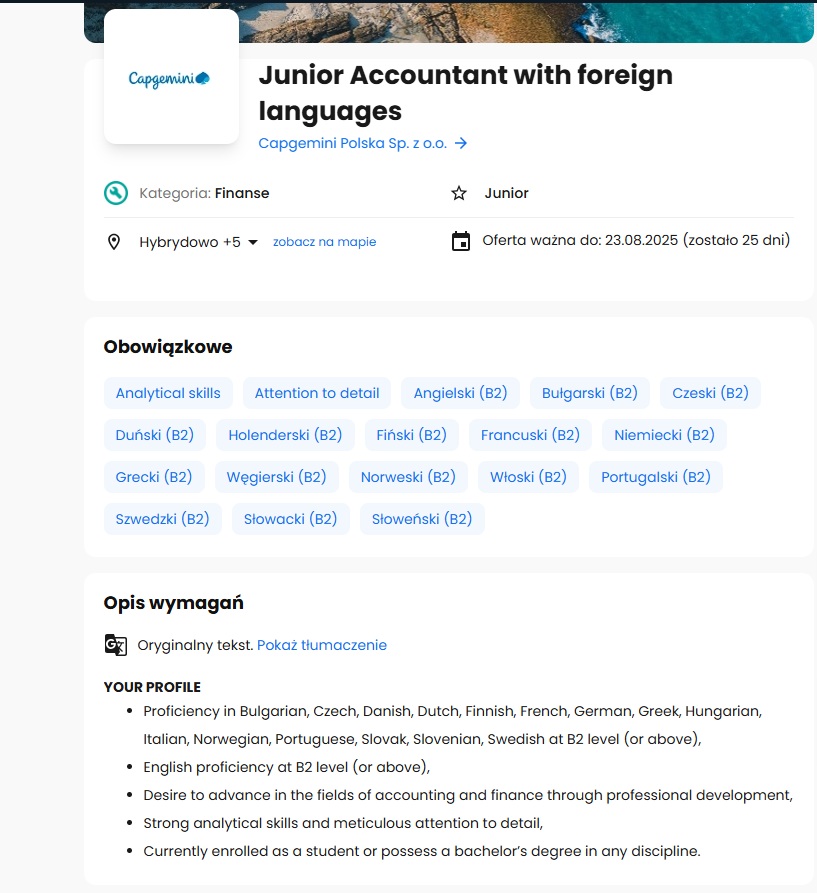
Task: Click the Słoweński (B2) tag
Action: coord(422,519)
